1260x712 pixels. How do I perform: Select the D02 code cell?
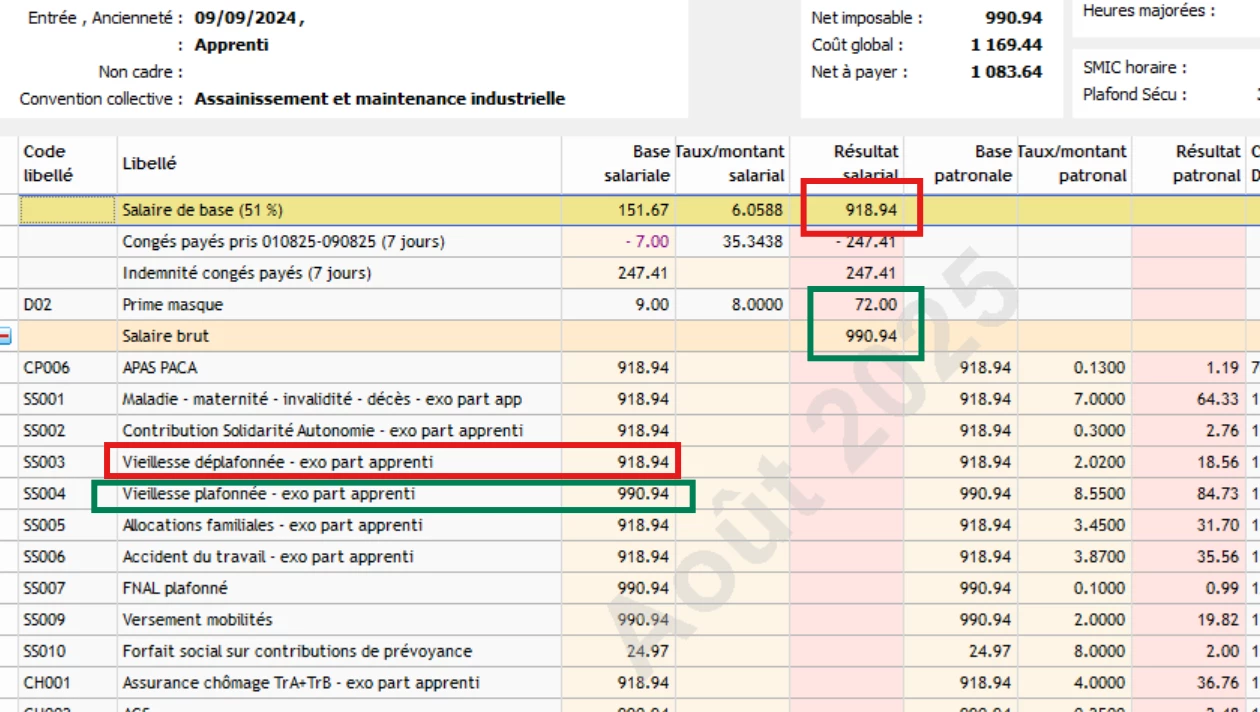[37, 304]
